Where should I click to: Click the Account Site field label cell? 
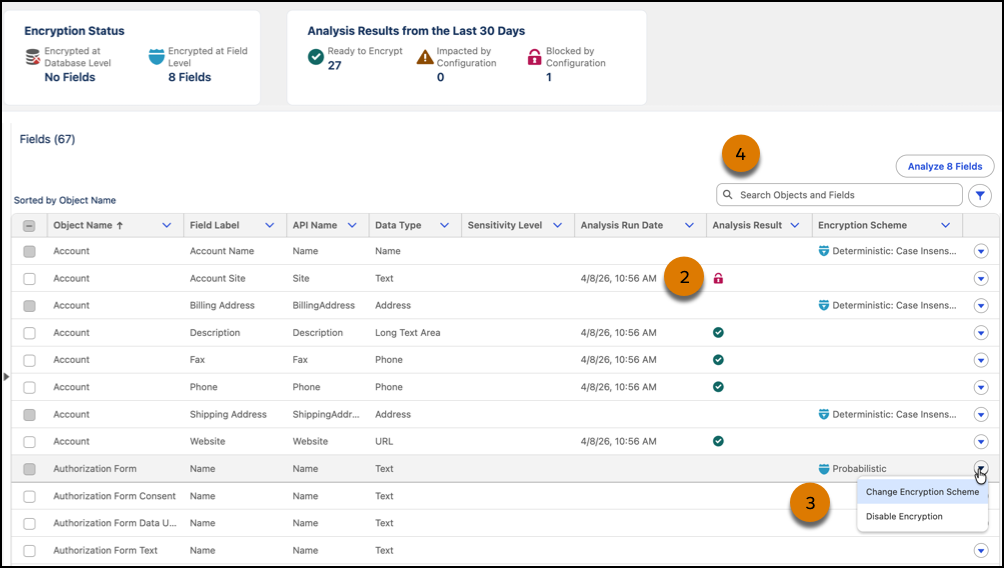coord(218,279)
